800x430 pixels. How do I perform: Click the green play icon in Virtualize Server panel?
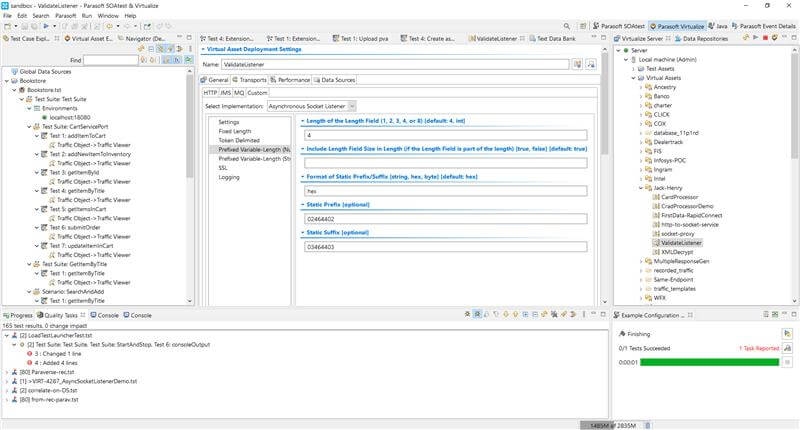pyautogui.click(x=756, y=37)
